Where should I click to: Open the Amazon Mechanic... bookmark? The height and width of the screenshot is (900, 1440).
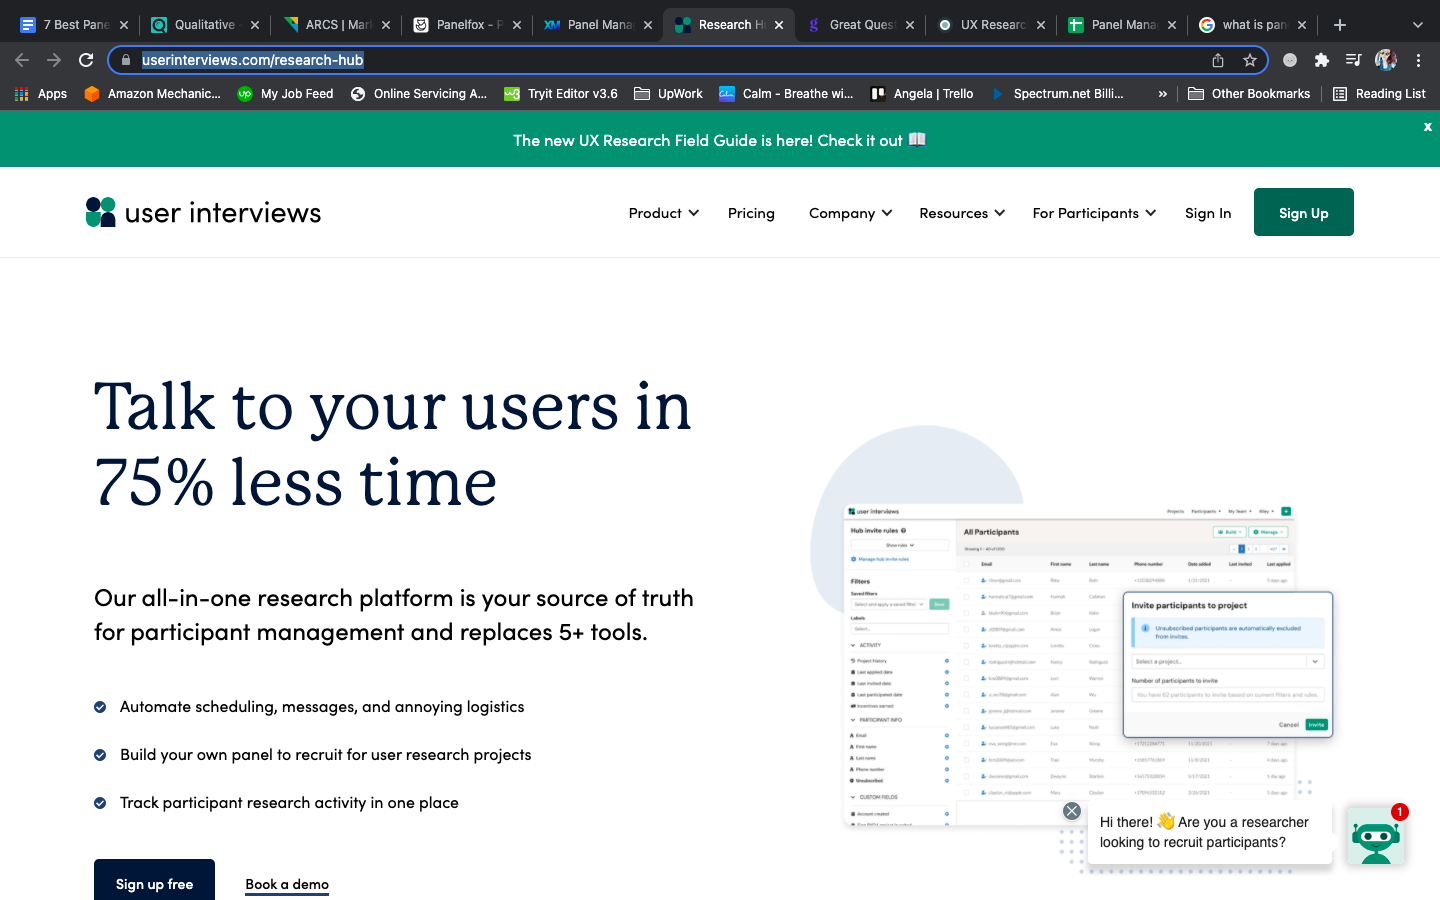153,94
